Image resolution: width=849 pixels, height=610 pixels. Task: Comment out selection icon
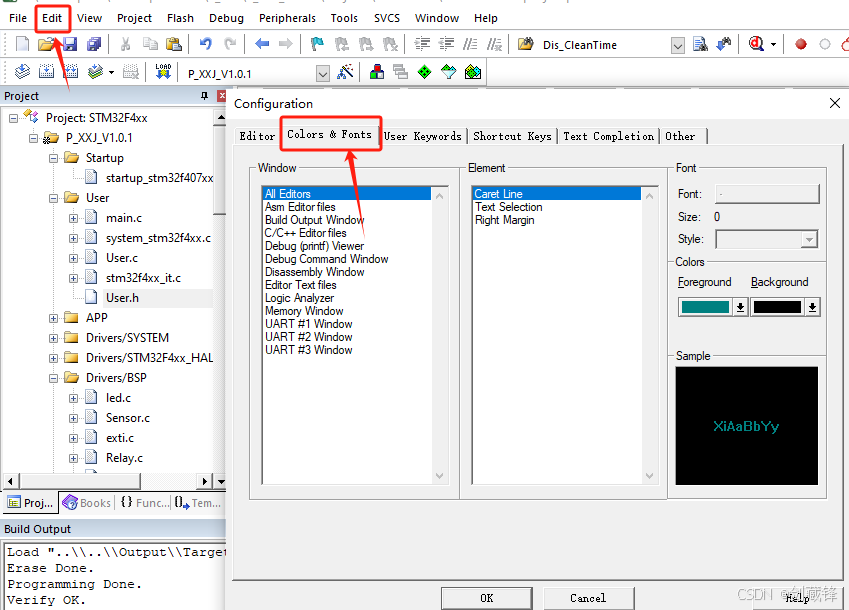click(471, 44)
